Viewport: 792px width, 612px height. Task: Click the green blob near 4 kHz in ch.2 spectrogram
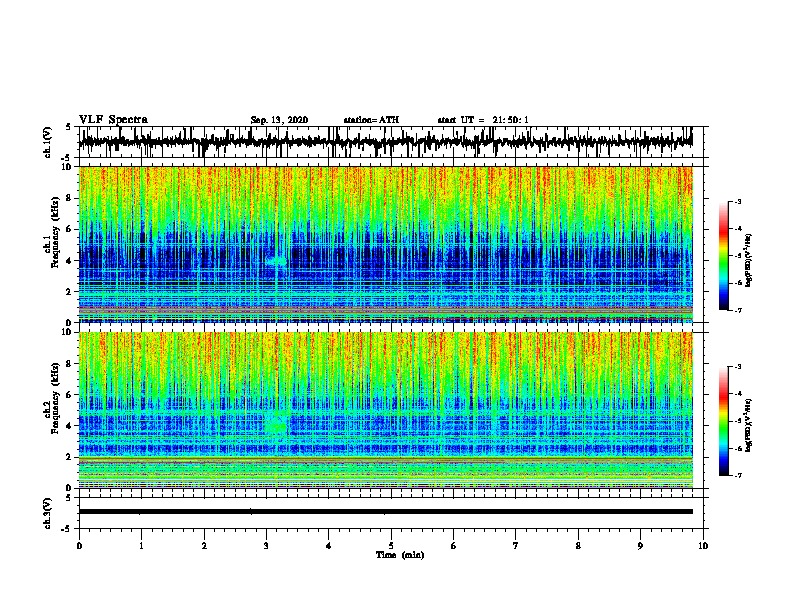(276, 424)
